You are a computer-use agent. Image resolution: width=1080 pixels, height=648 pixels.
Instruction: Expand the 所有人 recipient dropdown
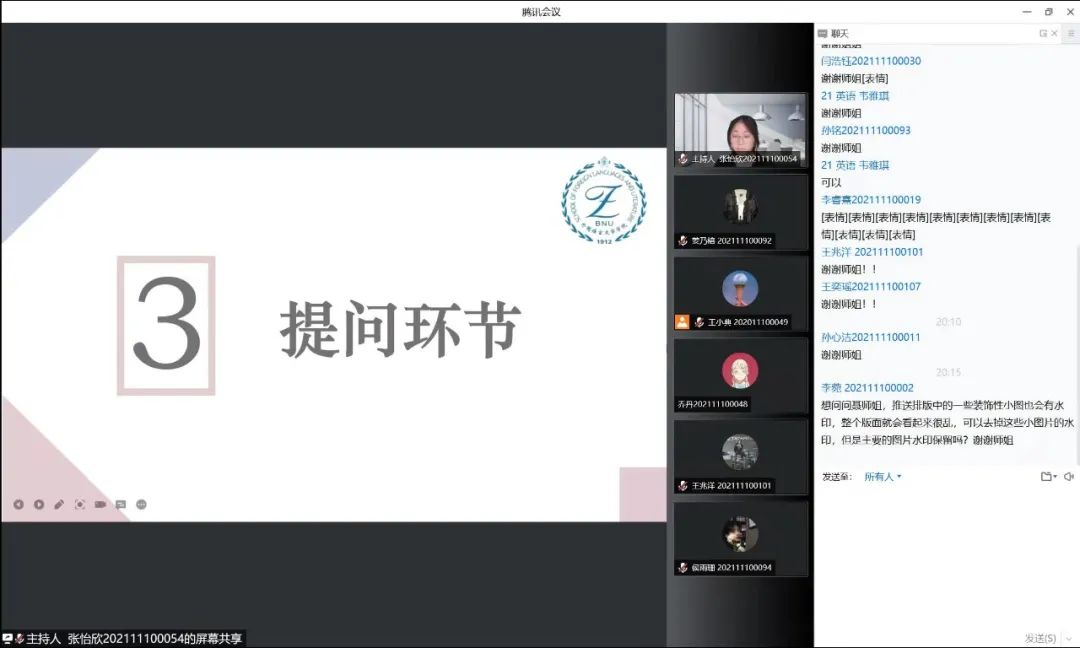(883, 477)
